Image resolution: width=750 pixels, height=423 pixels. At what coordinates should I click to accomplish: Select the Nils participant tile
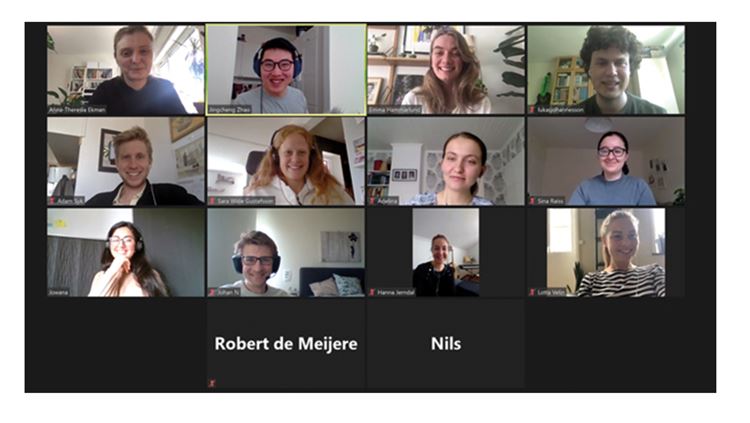446,344
